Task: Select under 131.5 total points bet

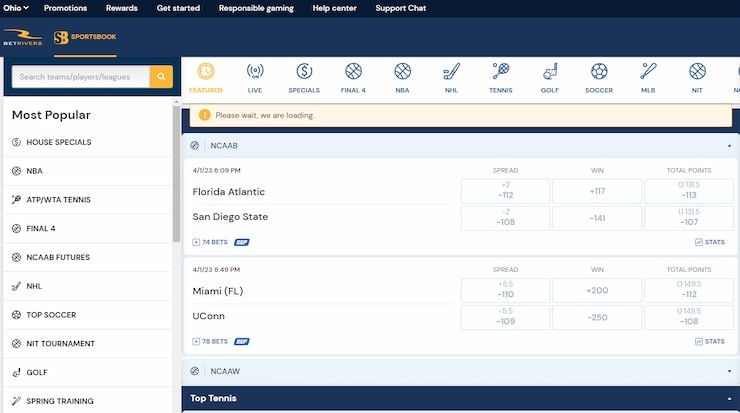Action: tap(689, 218)
